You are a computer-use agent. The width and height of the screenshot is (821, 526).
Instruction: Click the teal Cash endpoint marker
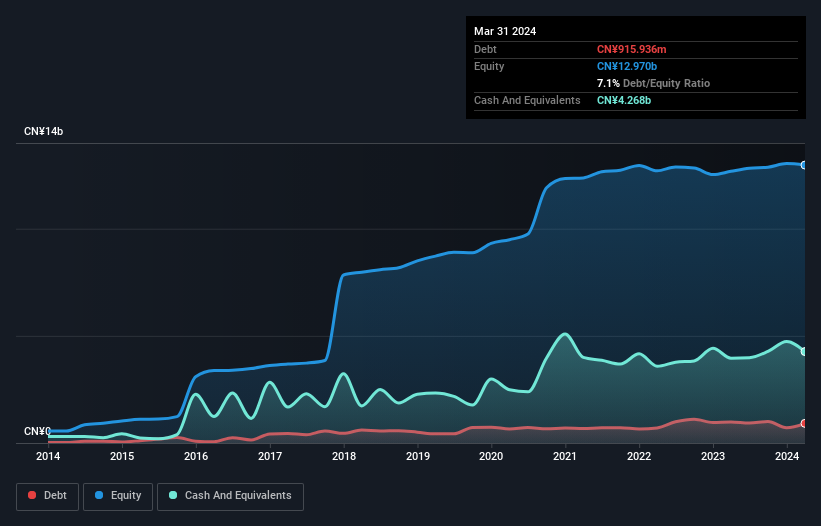coord(804,351)
